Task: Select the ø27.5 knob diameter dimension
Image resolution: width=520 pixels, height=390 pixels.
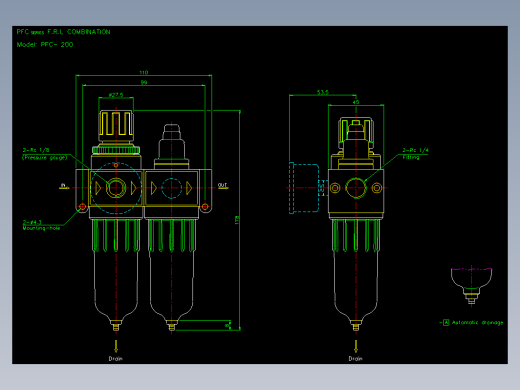Action: (x=116, y=95)
